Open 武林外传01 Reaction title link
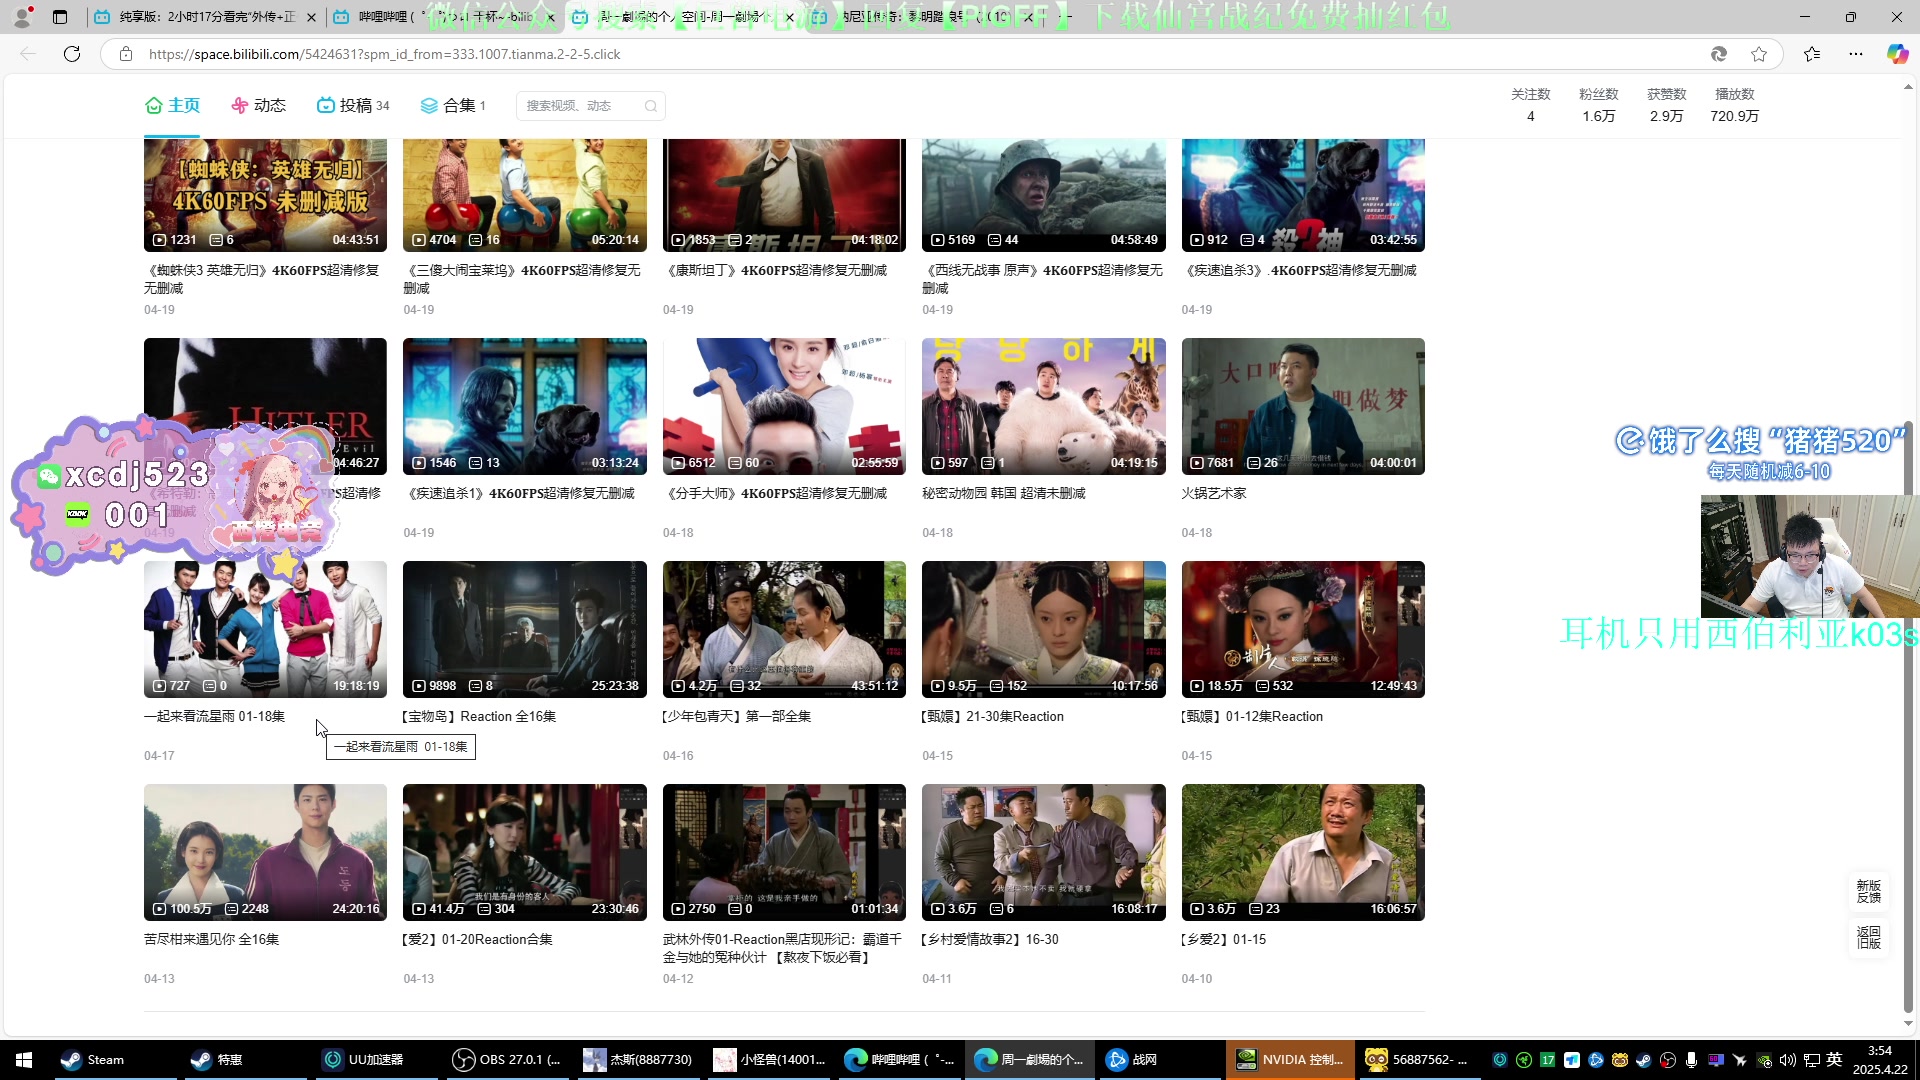Image resolution: width=1920 pixels, height=1080 pixels. tap(783, 949)
